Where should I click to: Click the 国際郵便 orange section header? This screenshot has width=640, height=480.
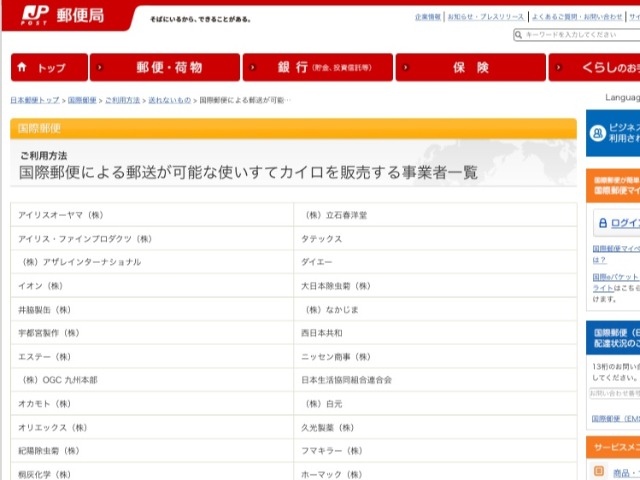pos(293,129)
